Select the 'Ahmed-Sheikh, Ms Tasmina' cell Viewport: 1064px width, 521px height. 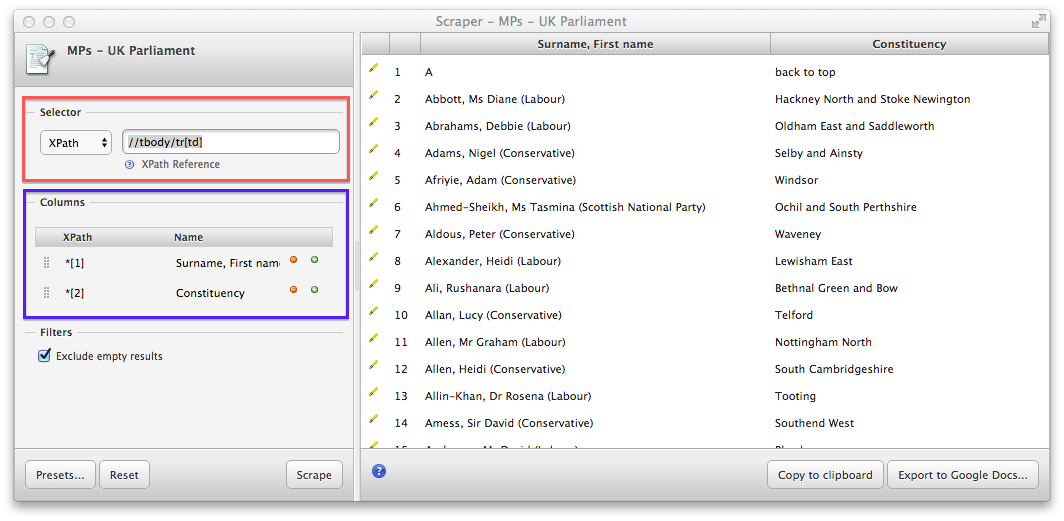[565, 207]
